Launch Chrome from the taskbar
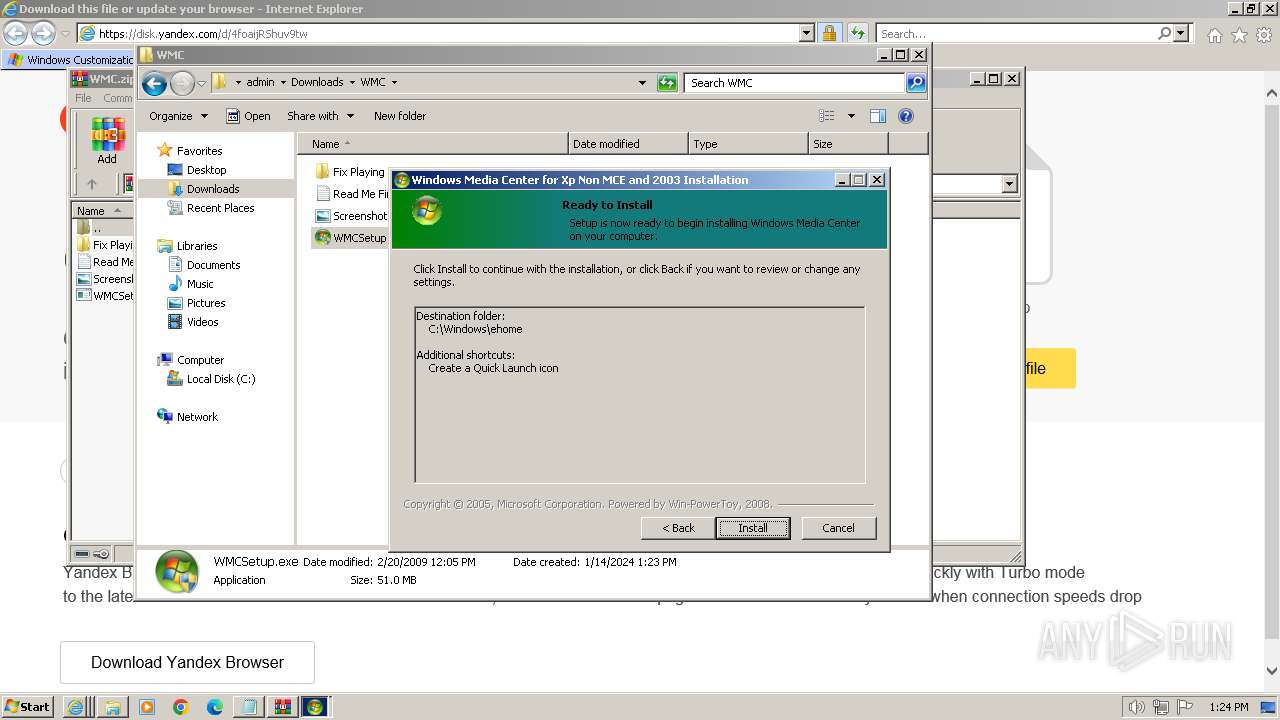Image resolution: width=1280 pixels, height=720 pixels. point(181,707)
